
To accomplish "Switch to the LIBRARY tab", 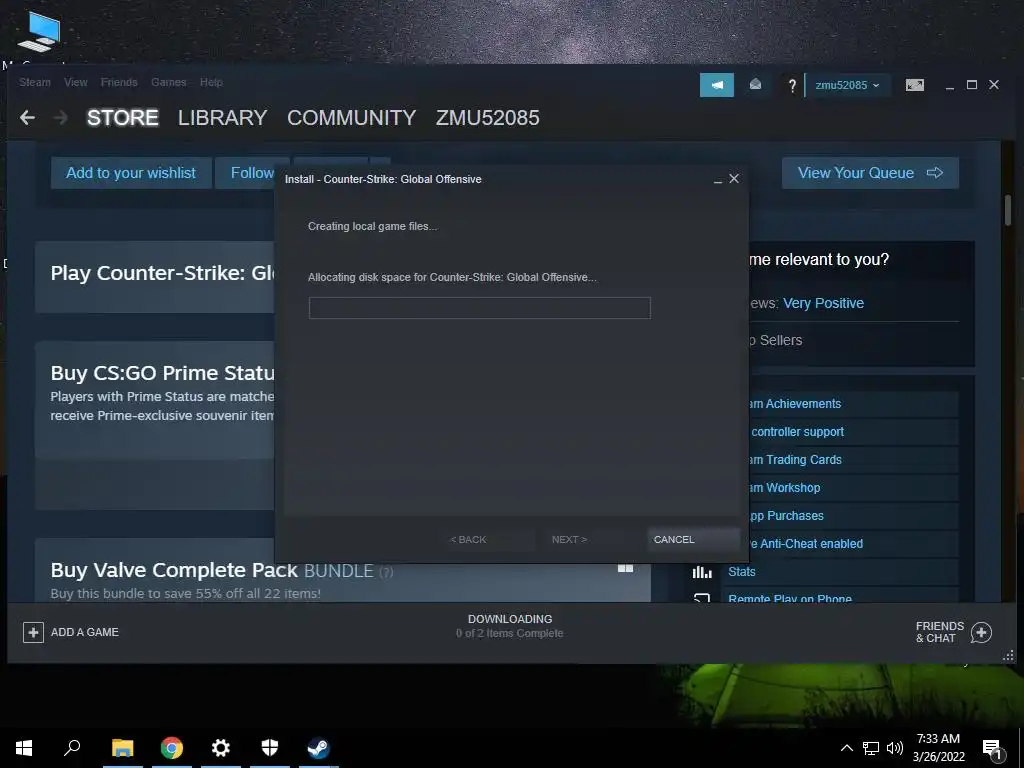I will point(223,118).
